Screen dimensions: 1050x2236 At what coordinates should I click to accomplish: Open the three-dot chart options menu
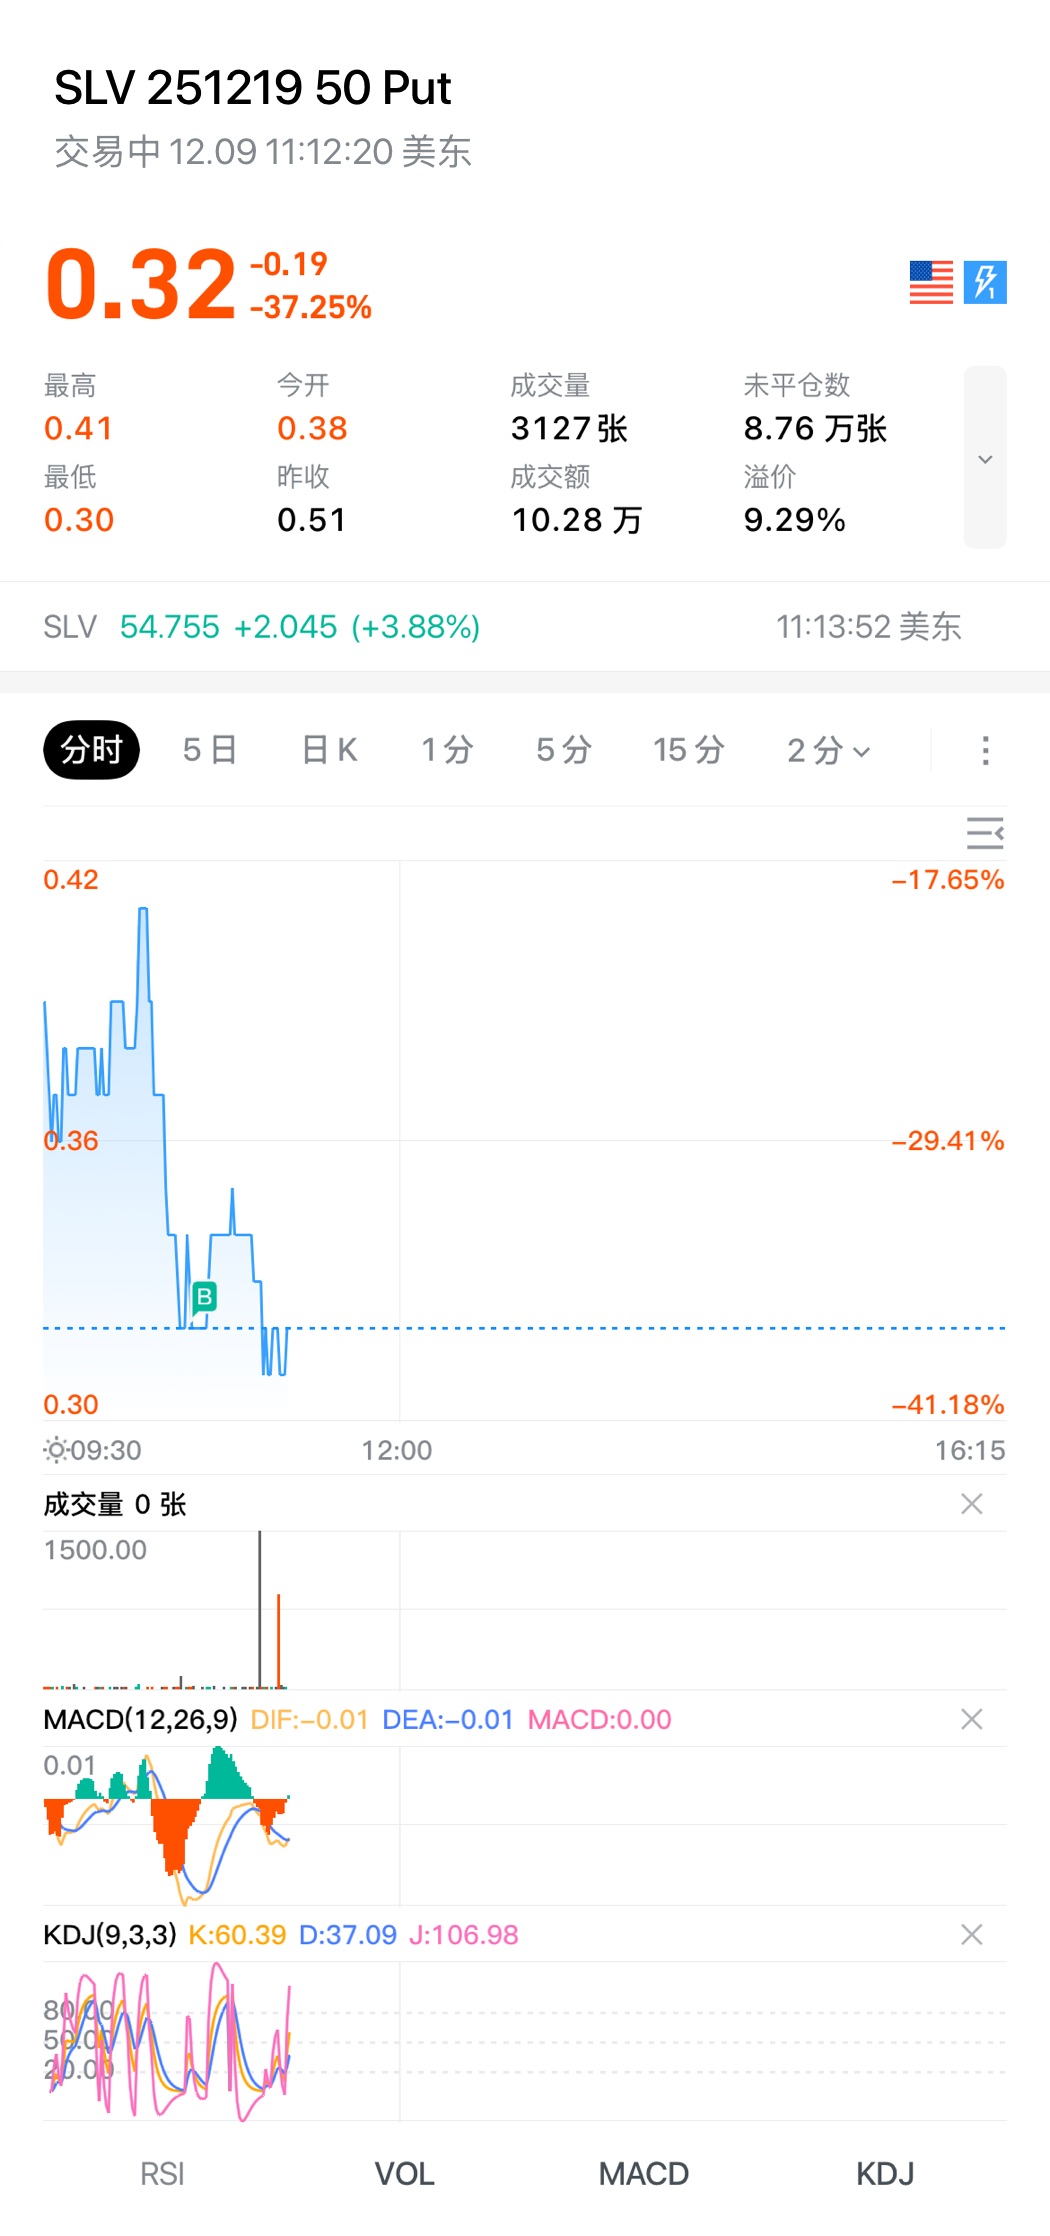[985, 750]
